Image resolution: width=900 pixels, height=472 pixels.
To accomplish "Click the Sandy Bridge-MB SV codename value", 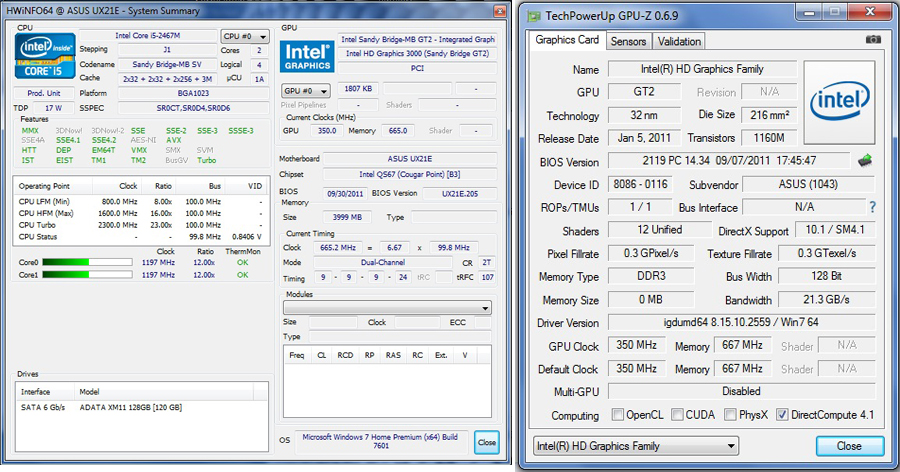I will pos(166,64).
